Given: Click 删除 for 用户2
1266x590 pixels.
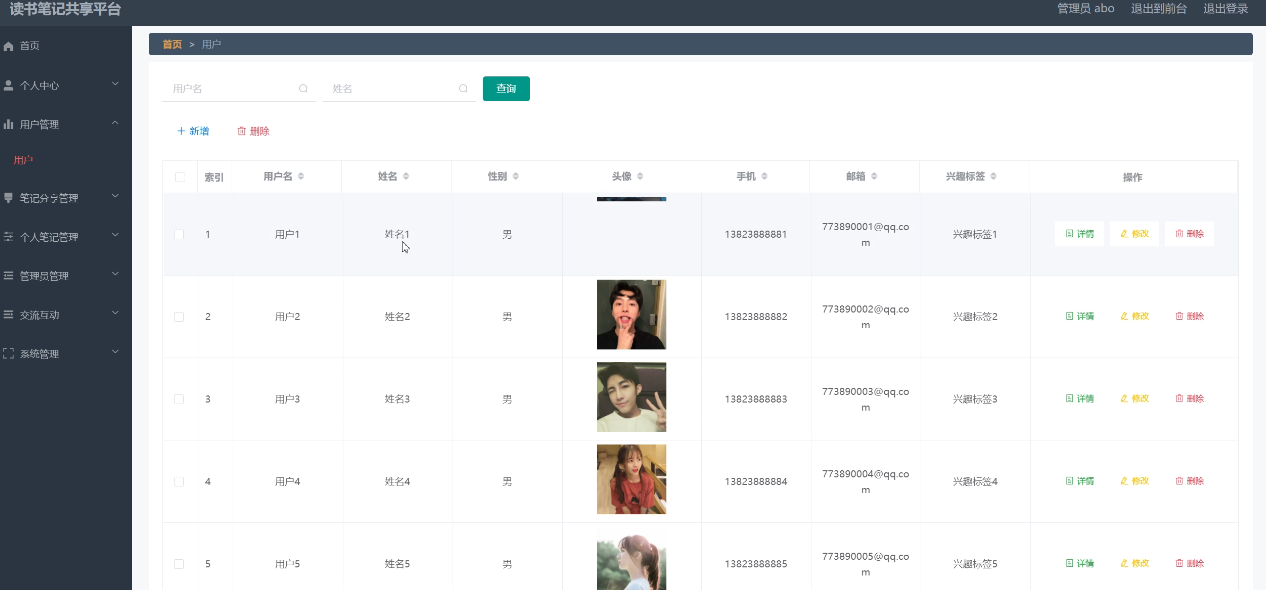Looking at the screenshot, I should (x=1189, y=316).
